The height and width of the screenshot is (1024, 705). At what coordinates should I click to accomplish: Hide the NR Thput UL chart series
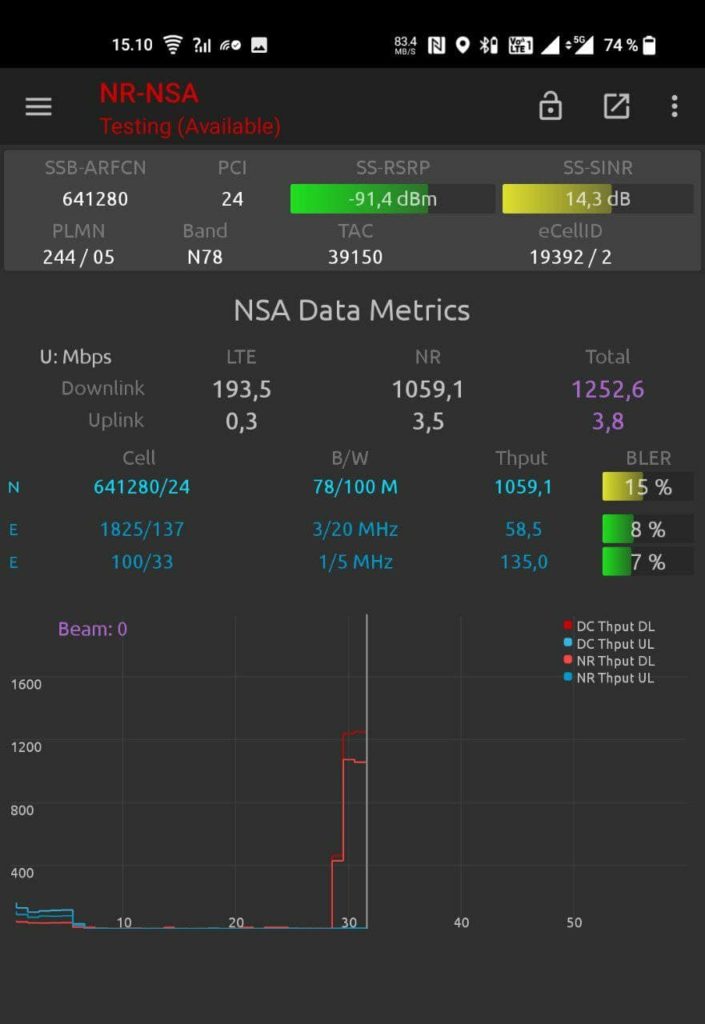(608, 678)
